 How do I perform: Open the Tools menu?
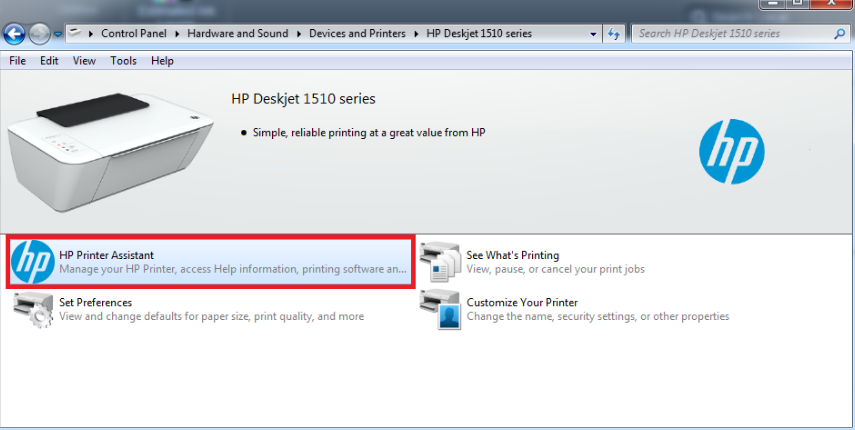tap(123, 60)
